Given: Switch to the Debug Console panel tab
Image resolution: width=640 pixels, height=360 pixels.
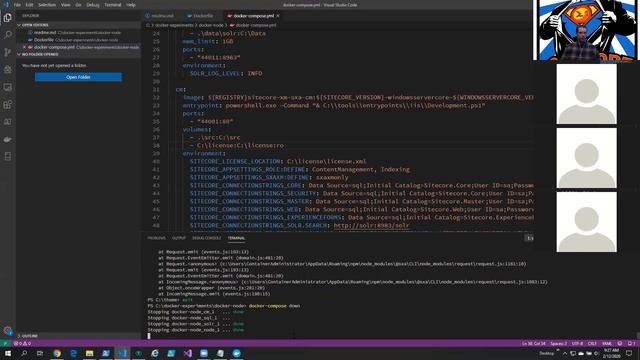Looking at the screenshot, I should pos(207,238).
